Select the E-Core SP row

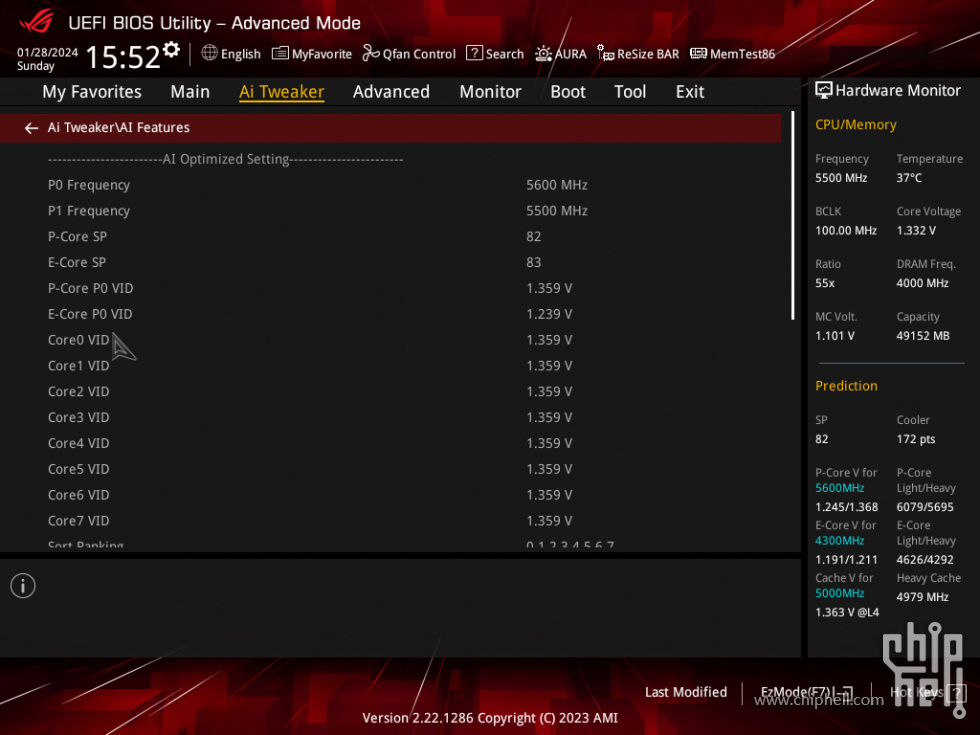point(391,262)
